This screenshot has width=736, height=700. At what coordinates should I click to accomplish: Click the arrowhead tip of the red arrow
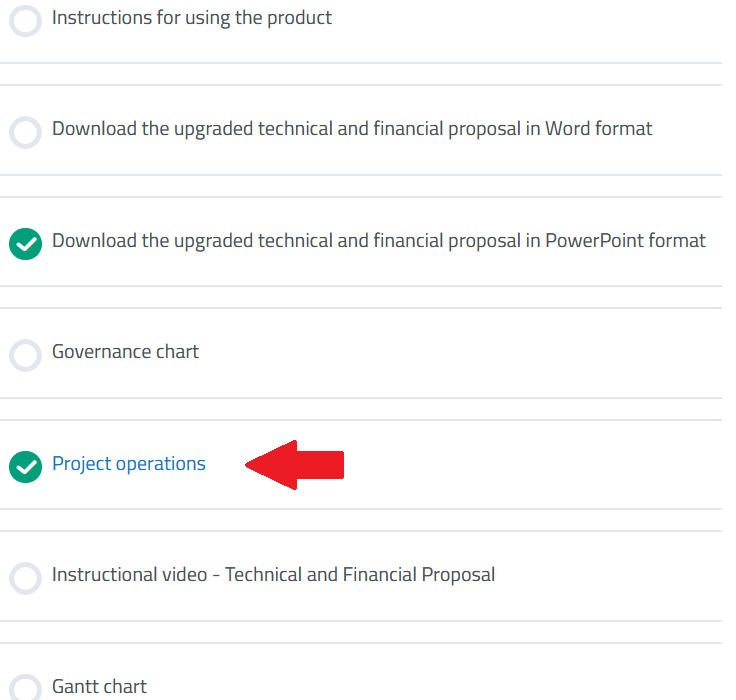[x=251, y=465]
